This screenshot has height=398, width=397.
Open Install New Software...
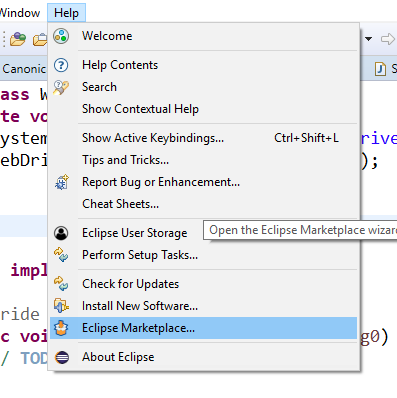click(203, 306)
